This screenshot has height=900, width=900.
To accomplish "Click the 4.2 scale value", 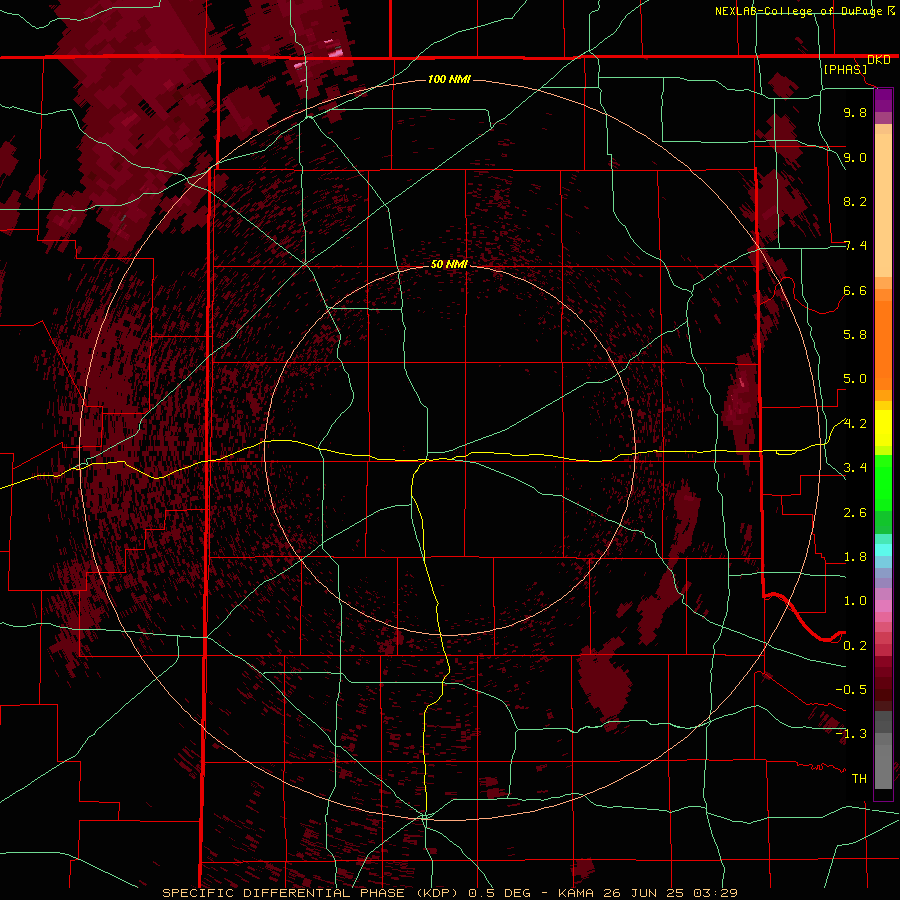I will point(855,424).
